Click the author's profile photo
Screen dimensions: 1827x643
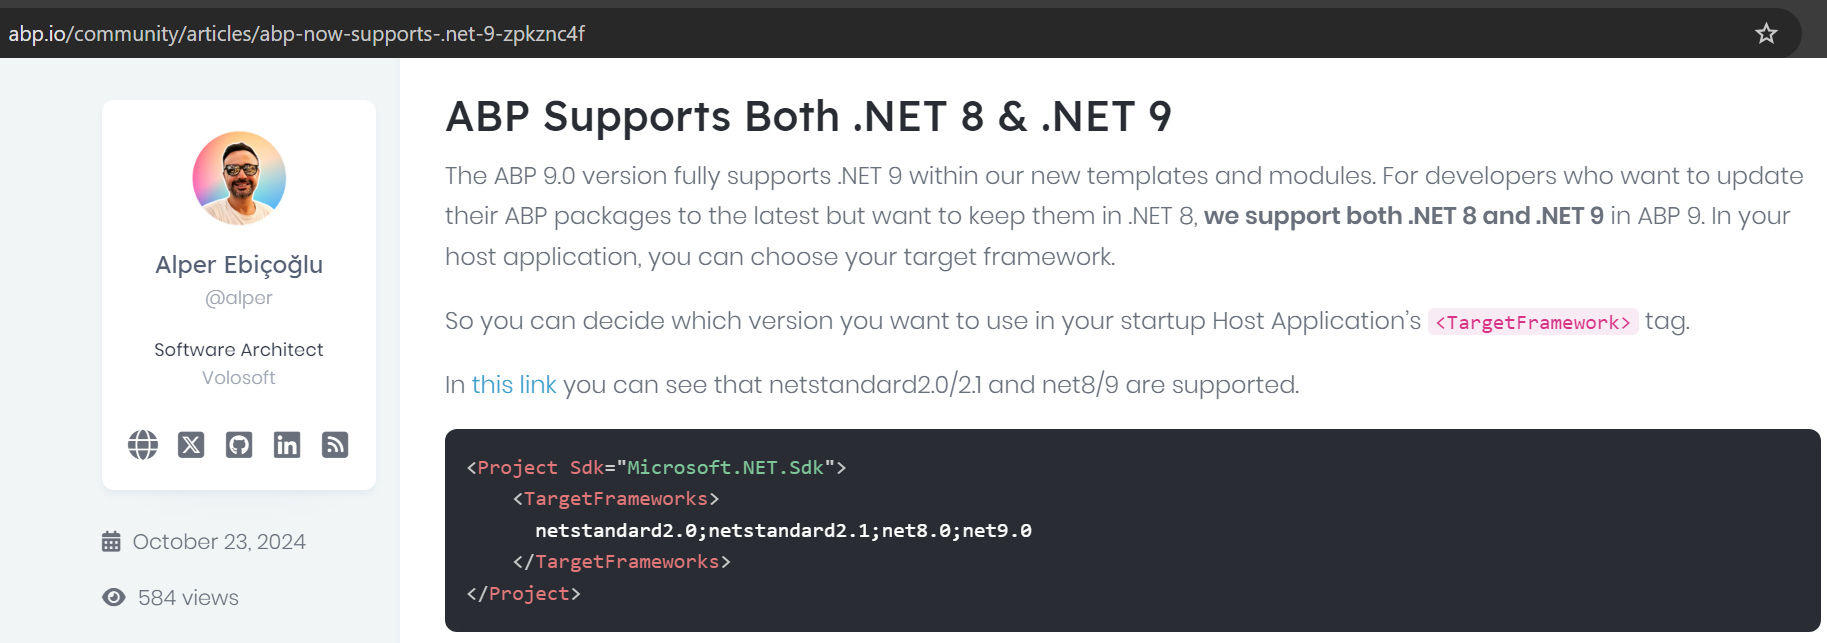point(239,178)
